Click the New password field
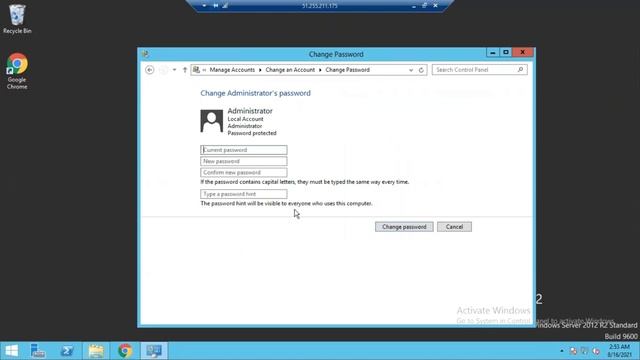The width and height of the screenshot is (640, 360). point(244,161)
